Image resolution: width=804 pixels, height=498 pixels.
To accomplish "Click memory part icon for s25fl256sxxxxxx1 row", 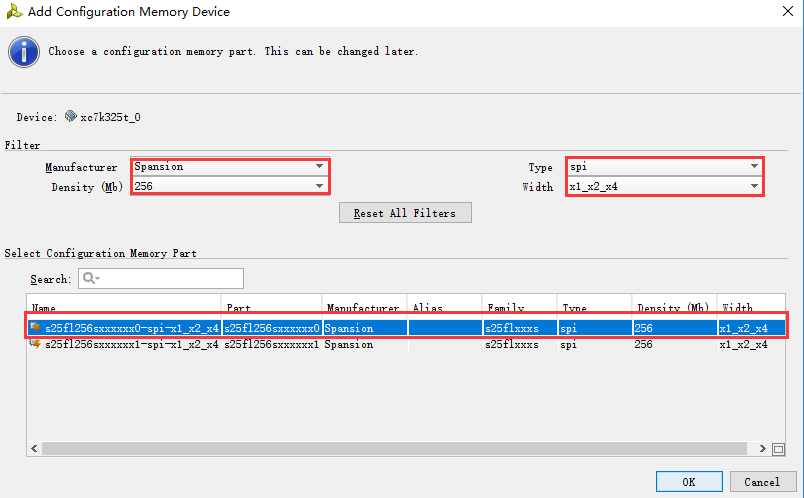I will (35, 344).
